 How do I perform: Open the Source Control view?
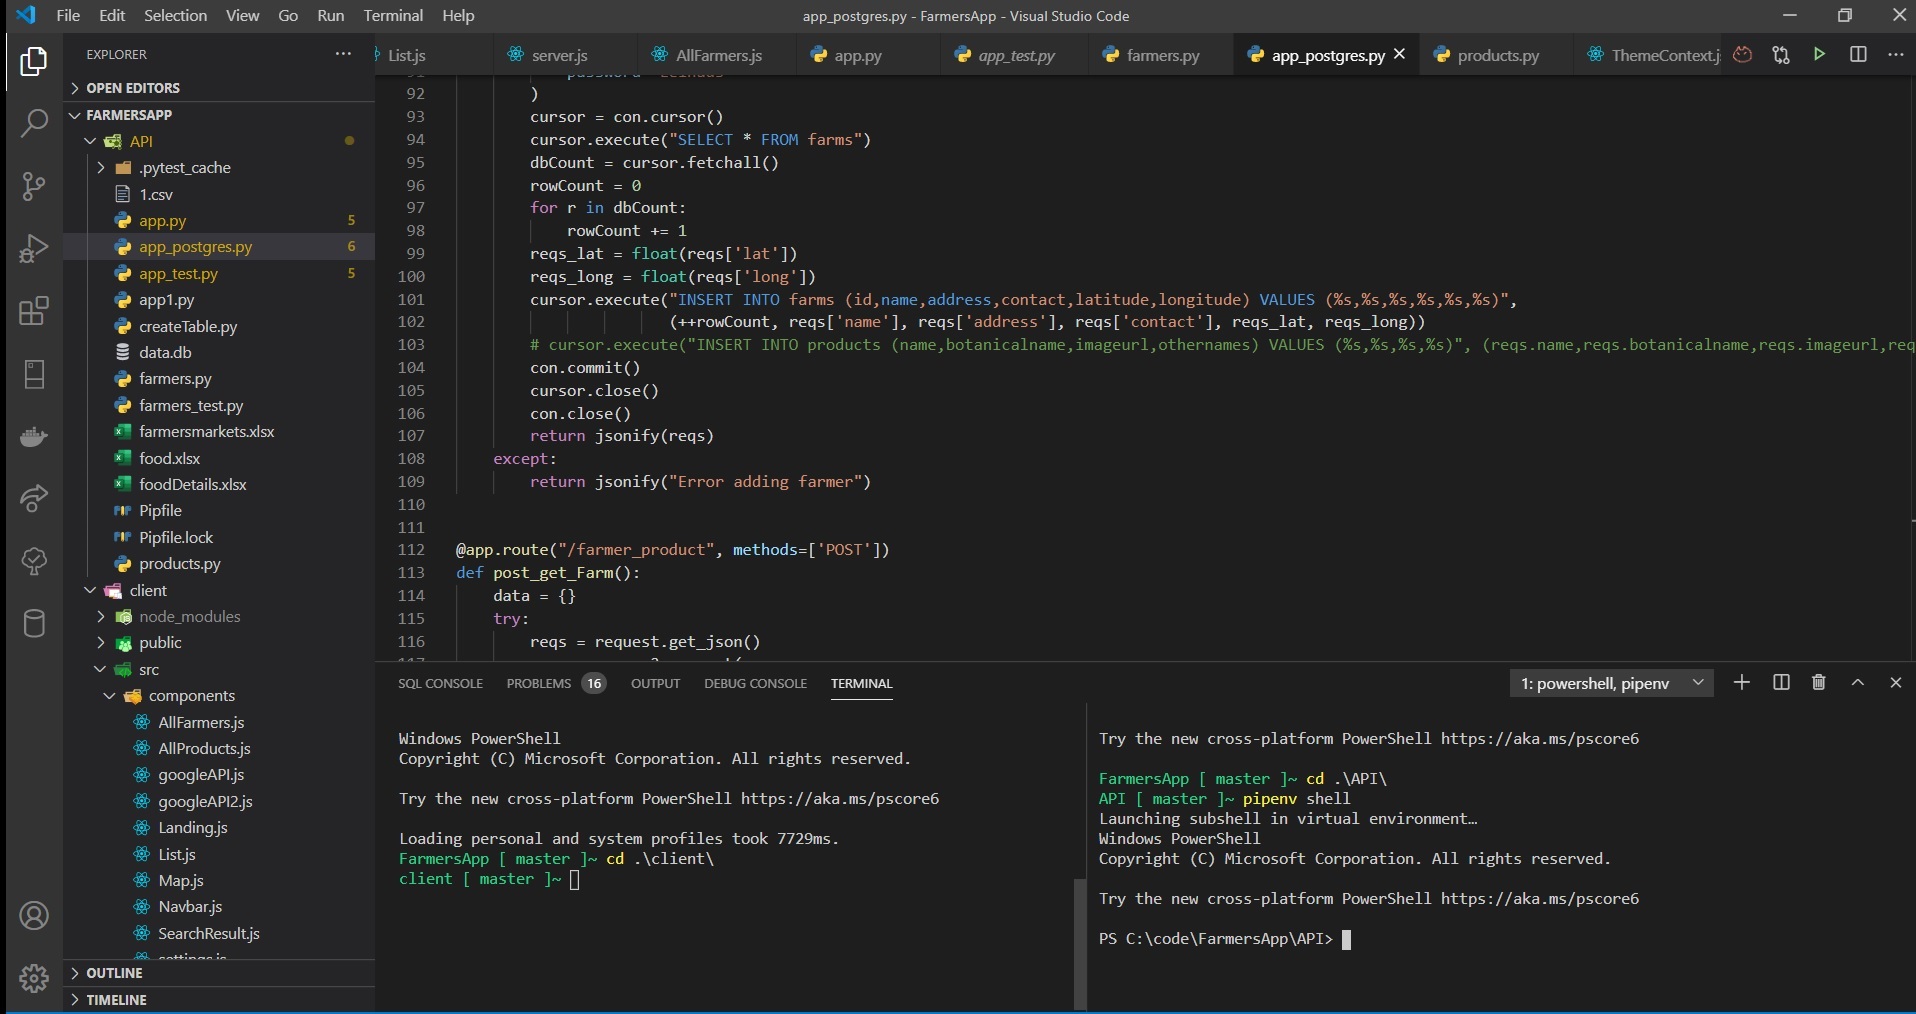coord(34,186)
